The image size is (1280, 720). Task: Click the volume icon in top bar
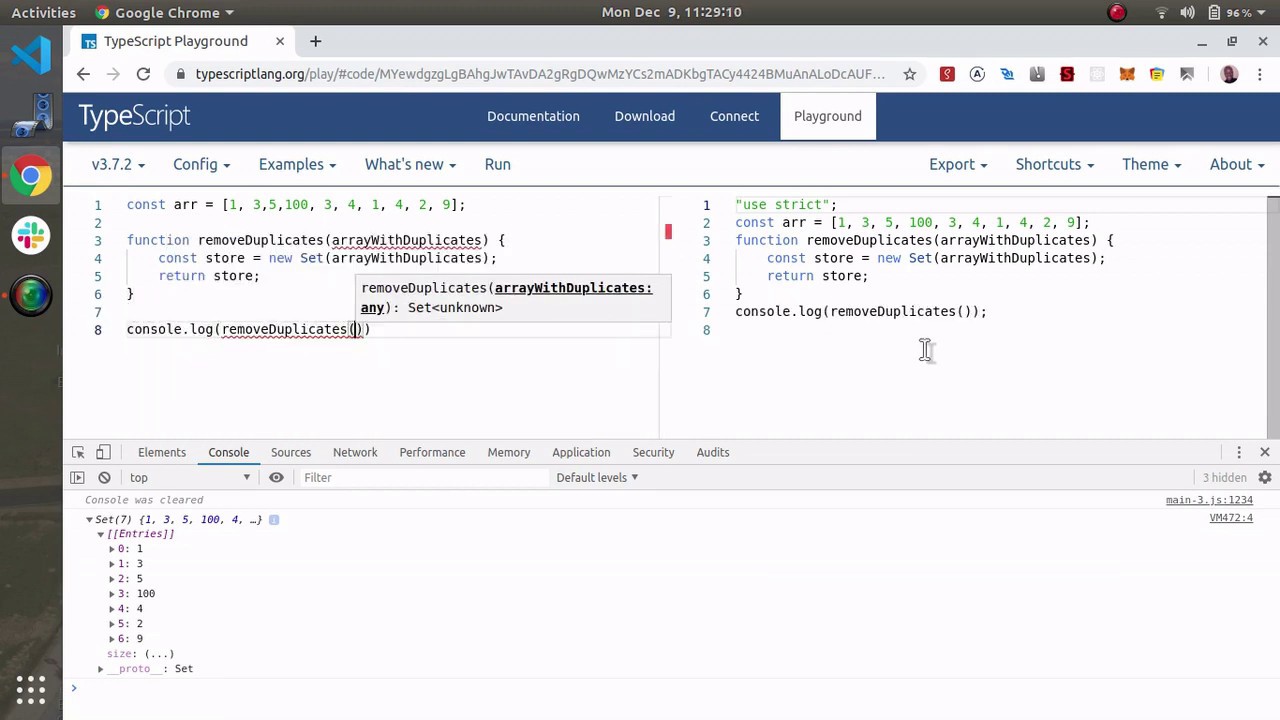(x=1187, y=13)
